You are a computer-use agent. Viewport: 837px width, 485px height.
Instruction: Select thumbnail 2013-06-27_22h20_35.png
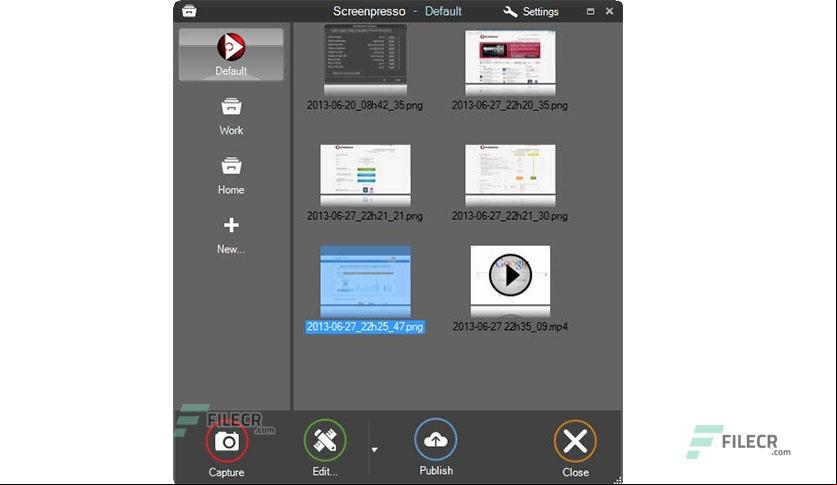(x=510, y=63)
